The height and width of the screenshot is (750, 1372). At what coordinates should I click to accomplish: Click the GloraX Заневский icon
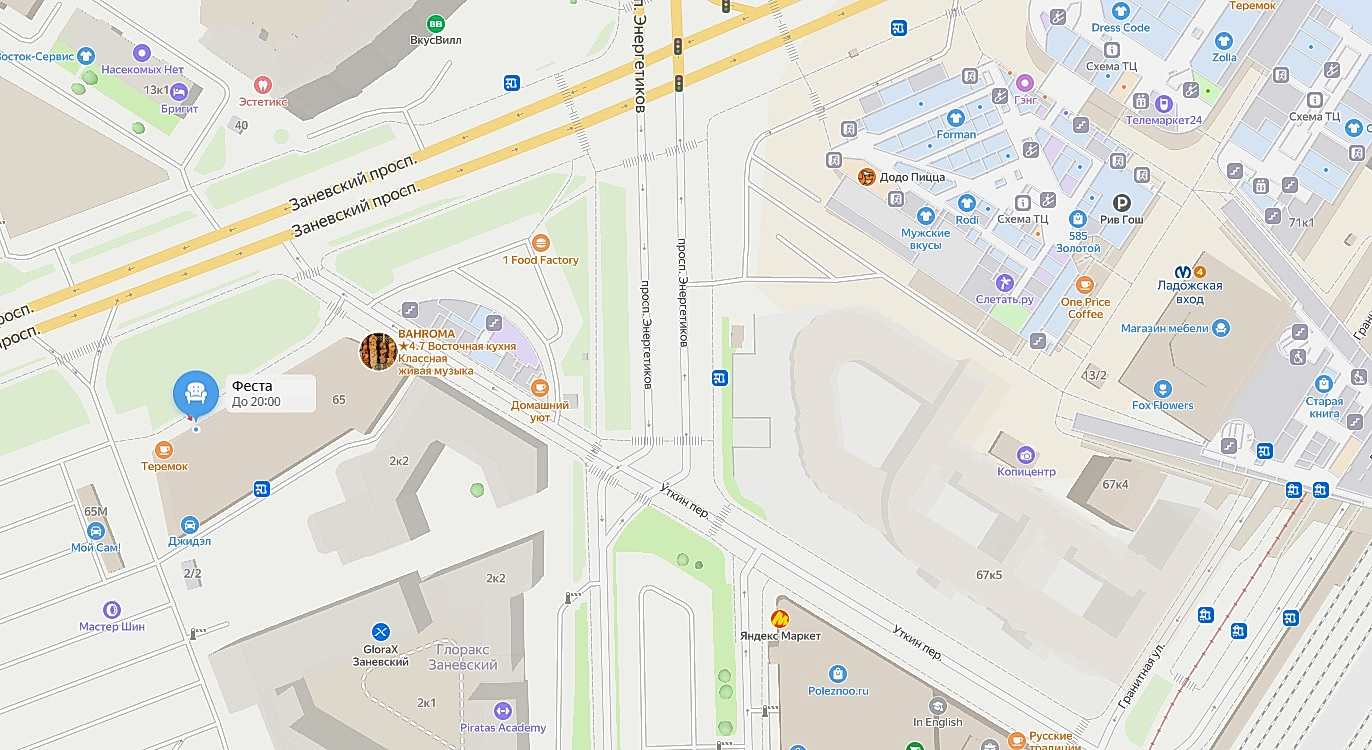(x=380, y=631)
